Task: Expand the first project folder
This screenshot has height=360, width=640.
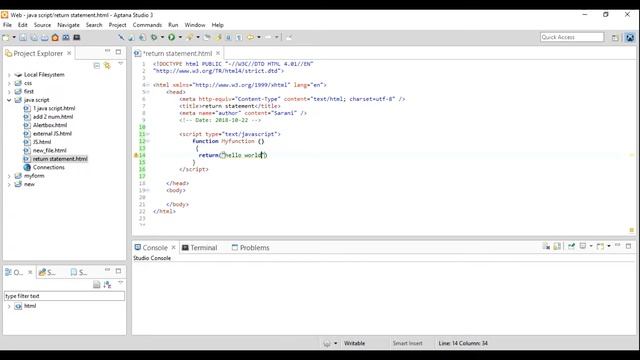Action: pyautogui.click(x=9, y=92)
